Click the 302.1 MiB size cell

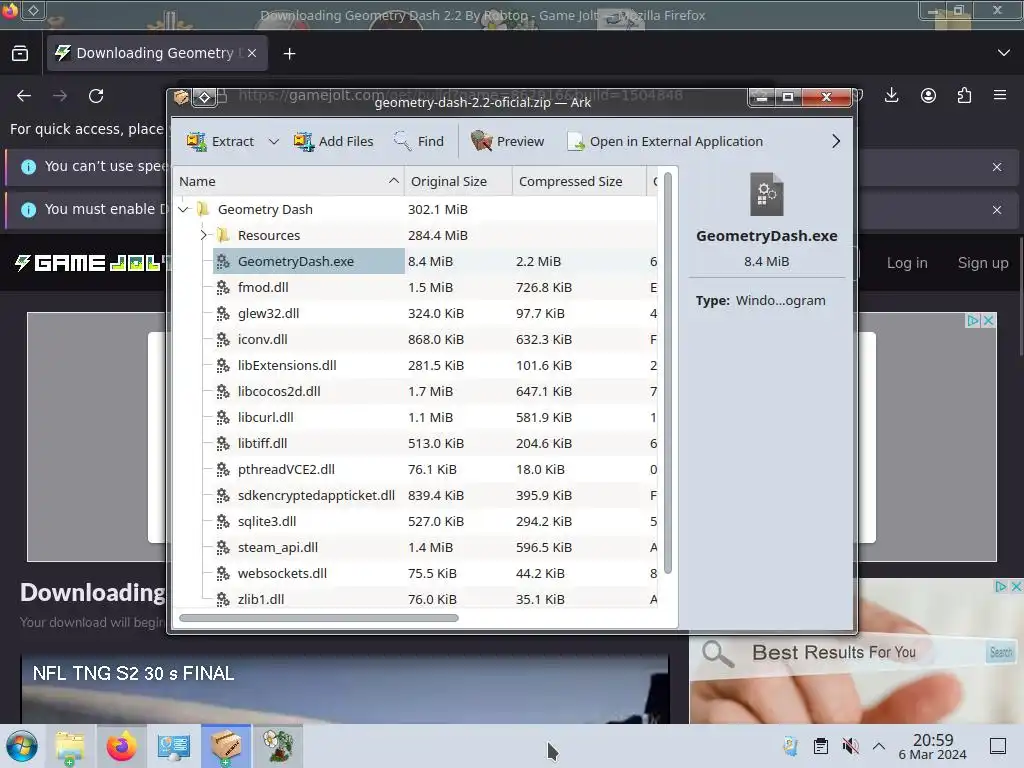click(438, 210)
